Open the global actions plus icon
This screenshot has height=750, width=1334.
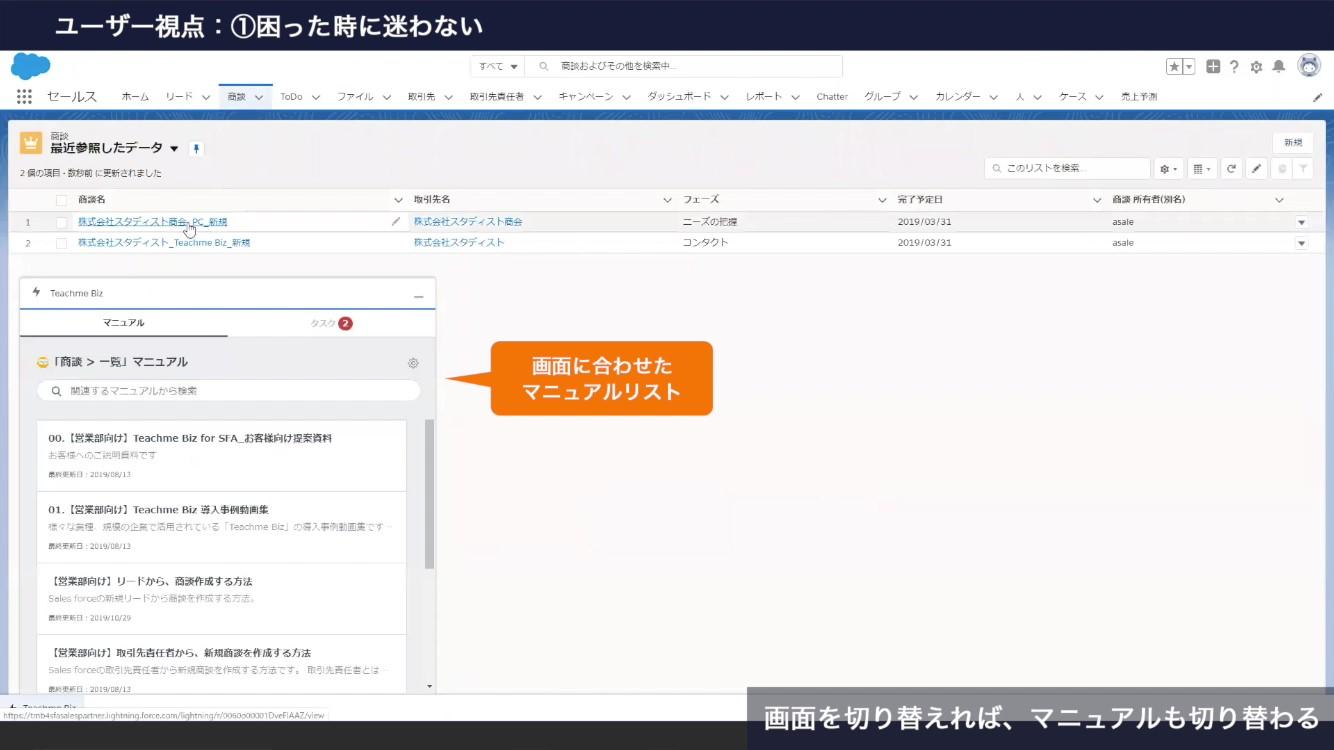1213,67
